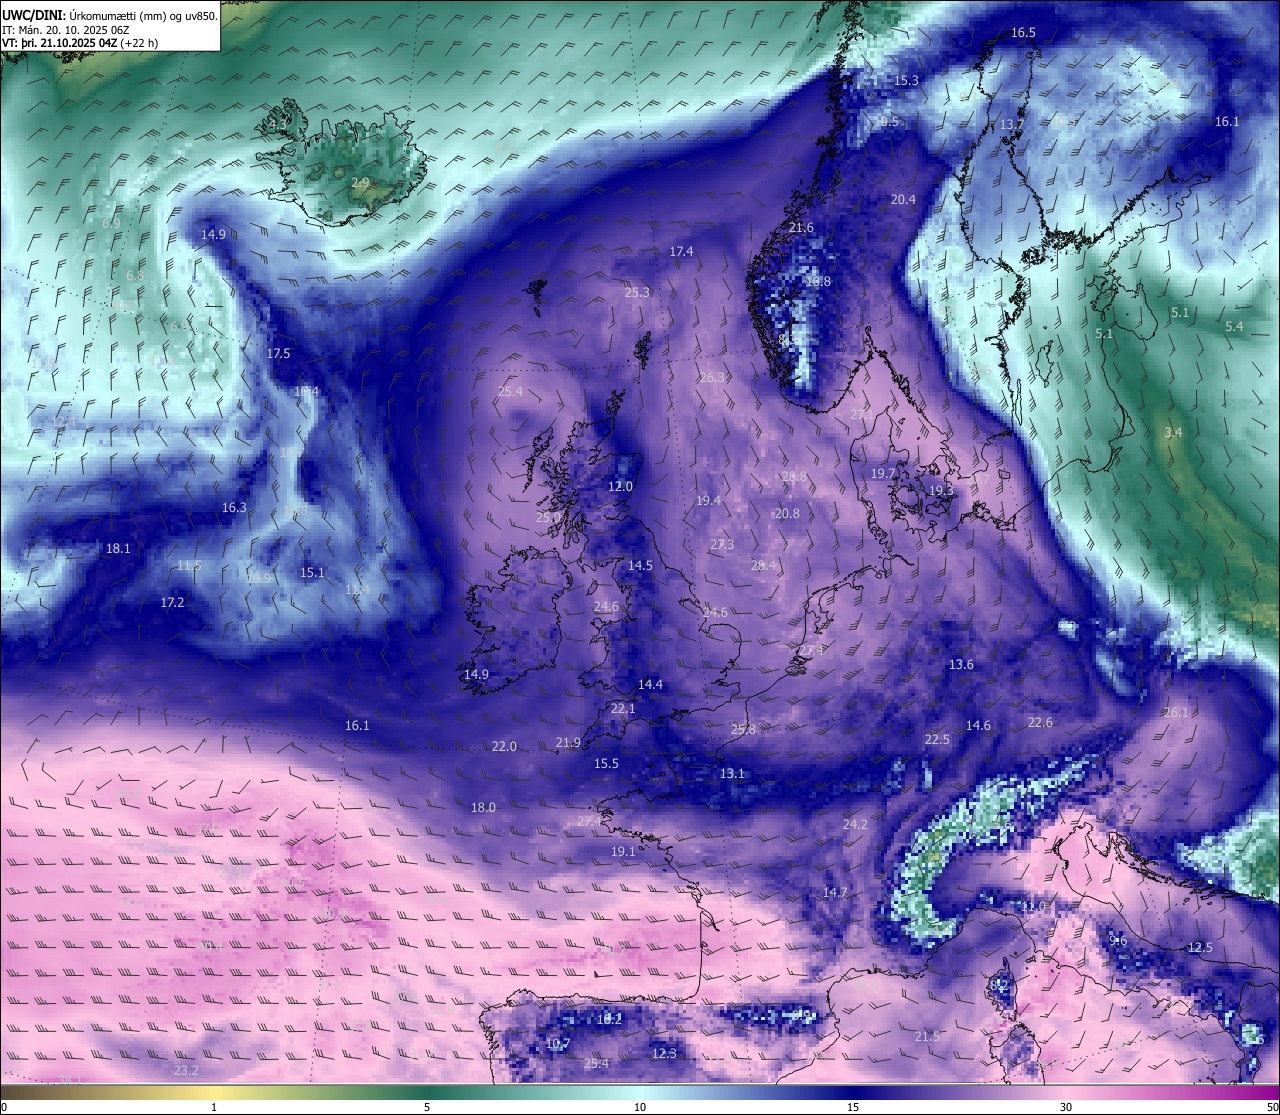Click the 22.1 value over southwest England
Viewport: 1280px width, 1115px height.
tap(623, 709)
